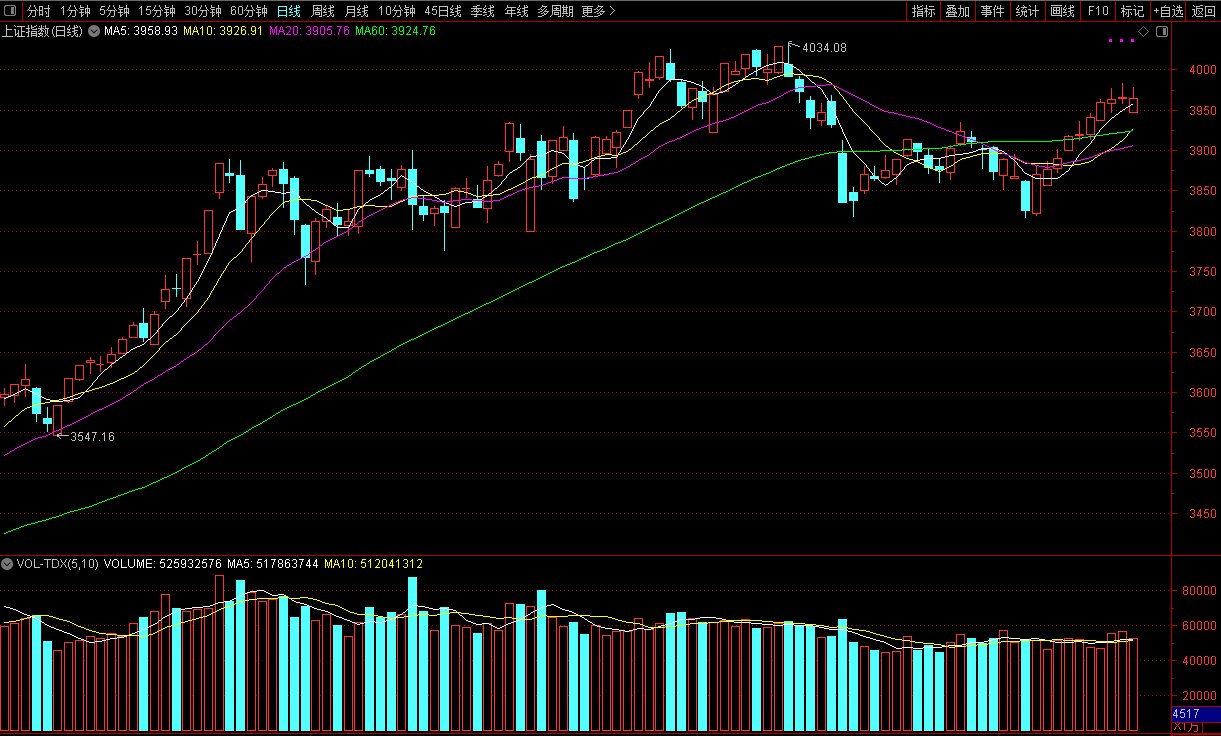Add the stock via +自选
Screen dimensions: 1221x736
[x=1167, y=11]
